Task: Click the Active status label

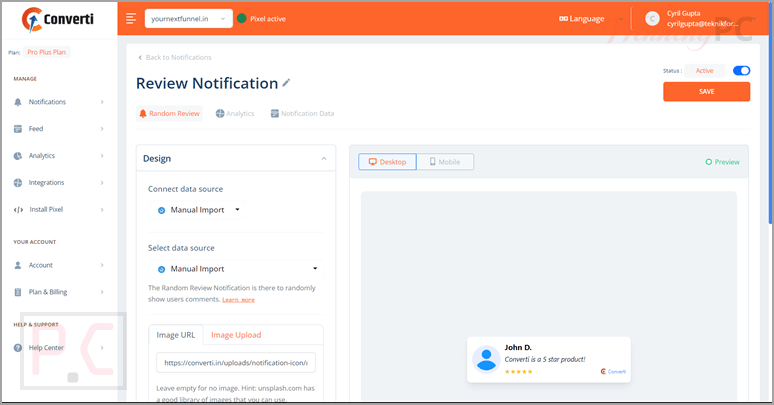Action: point(704,71)
